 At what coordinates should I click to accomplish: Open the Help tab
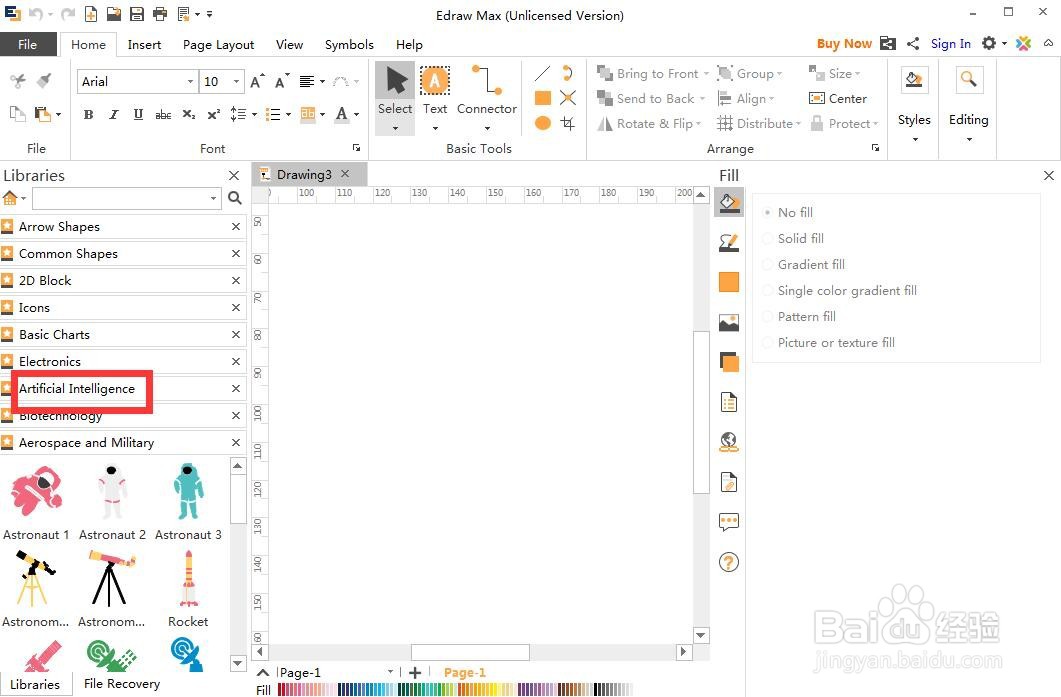[409, 45]
